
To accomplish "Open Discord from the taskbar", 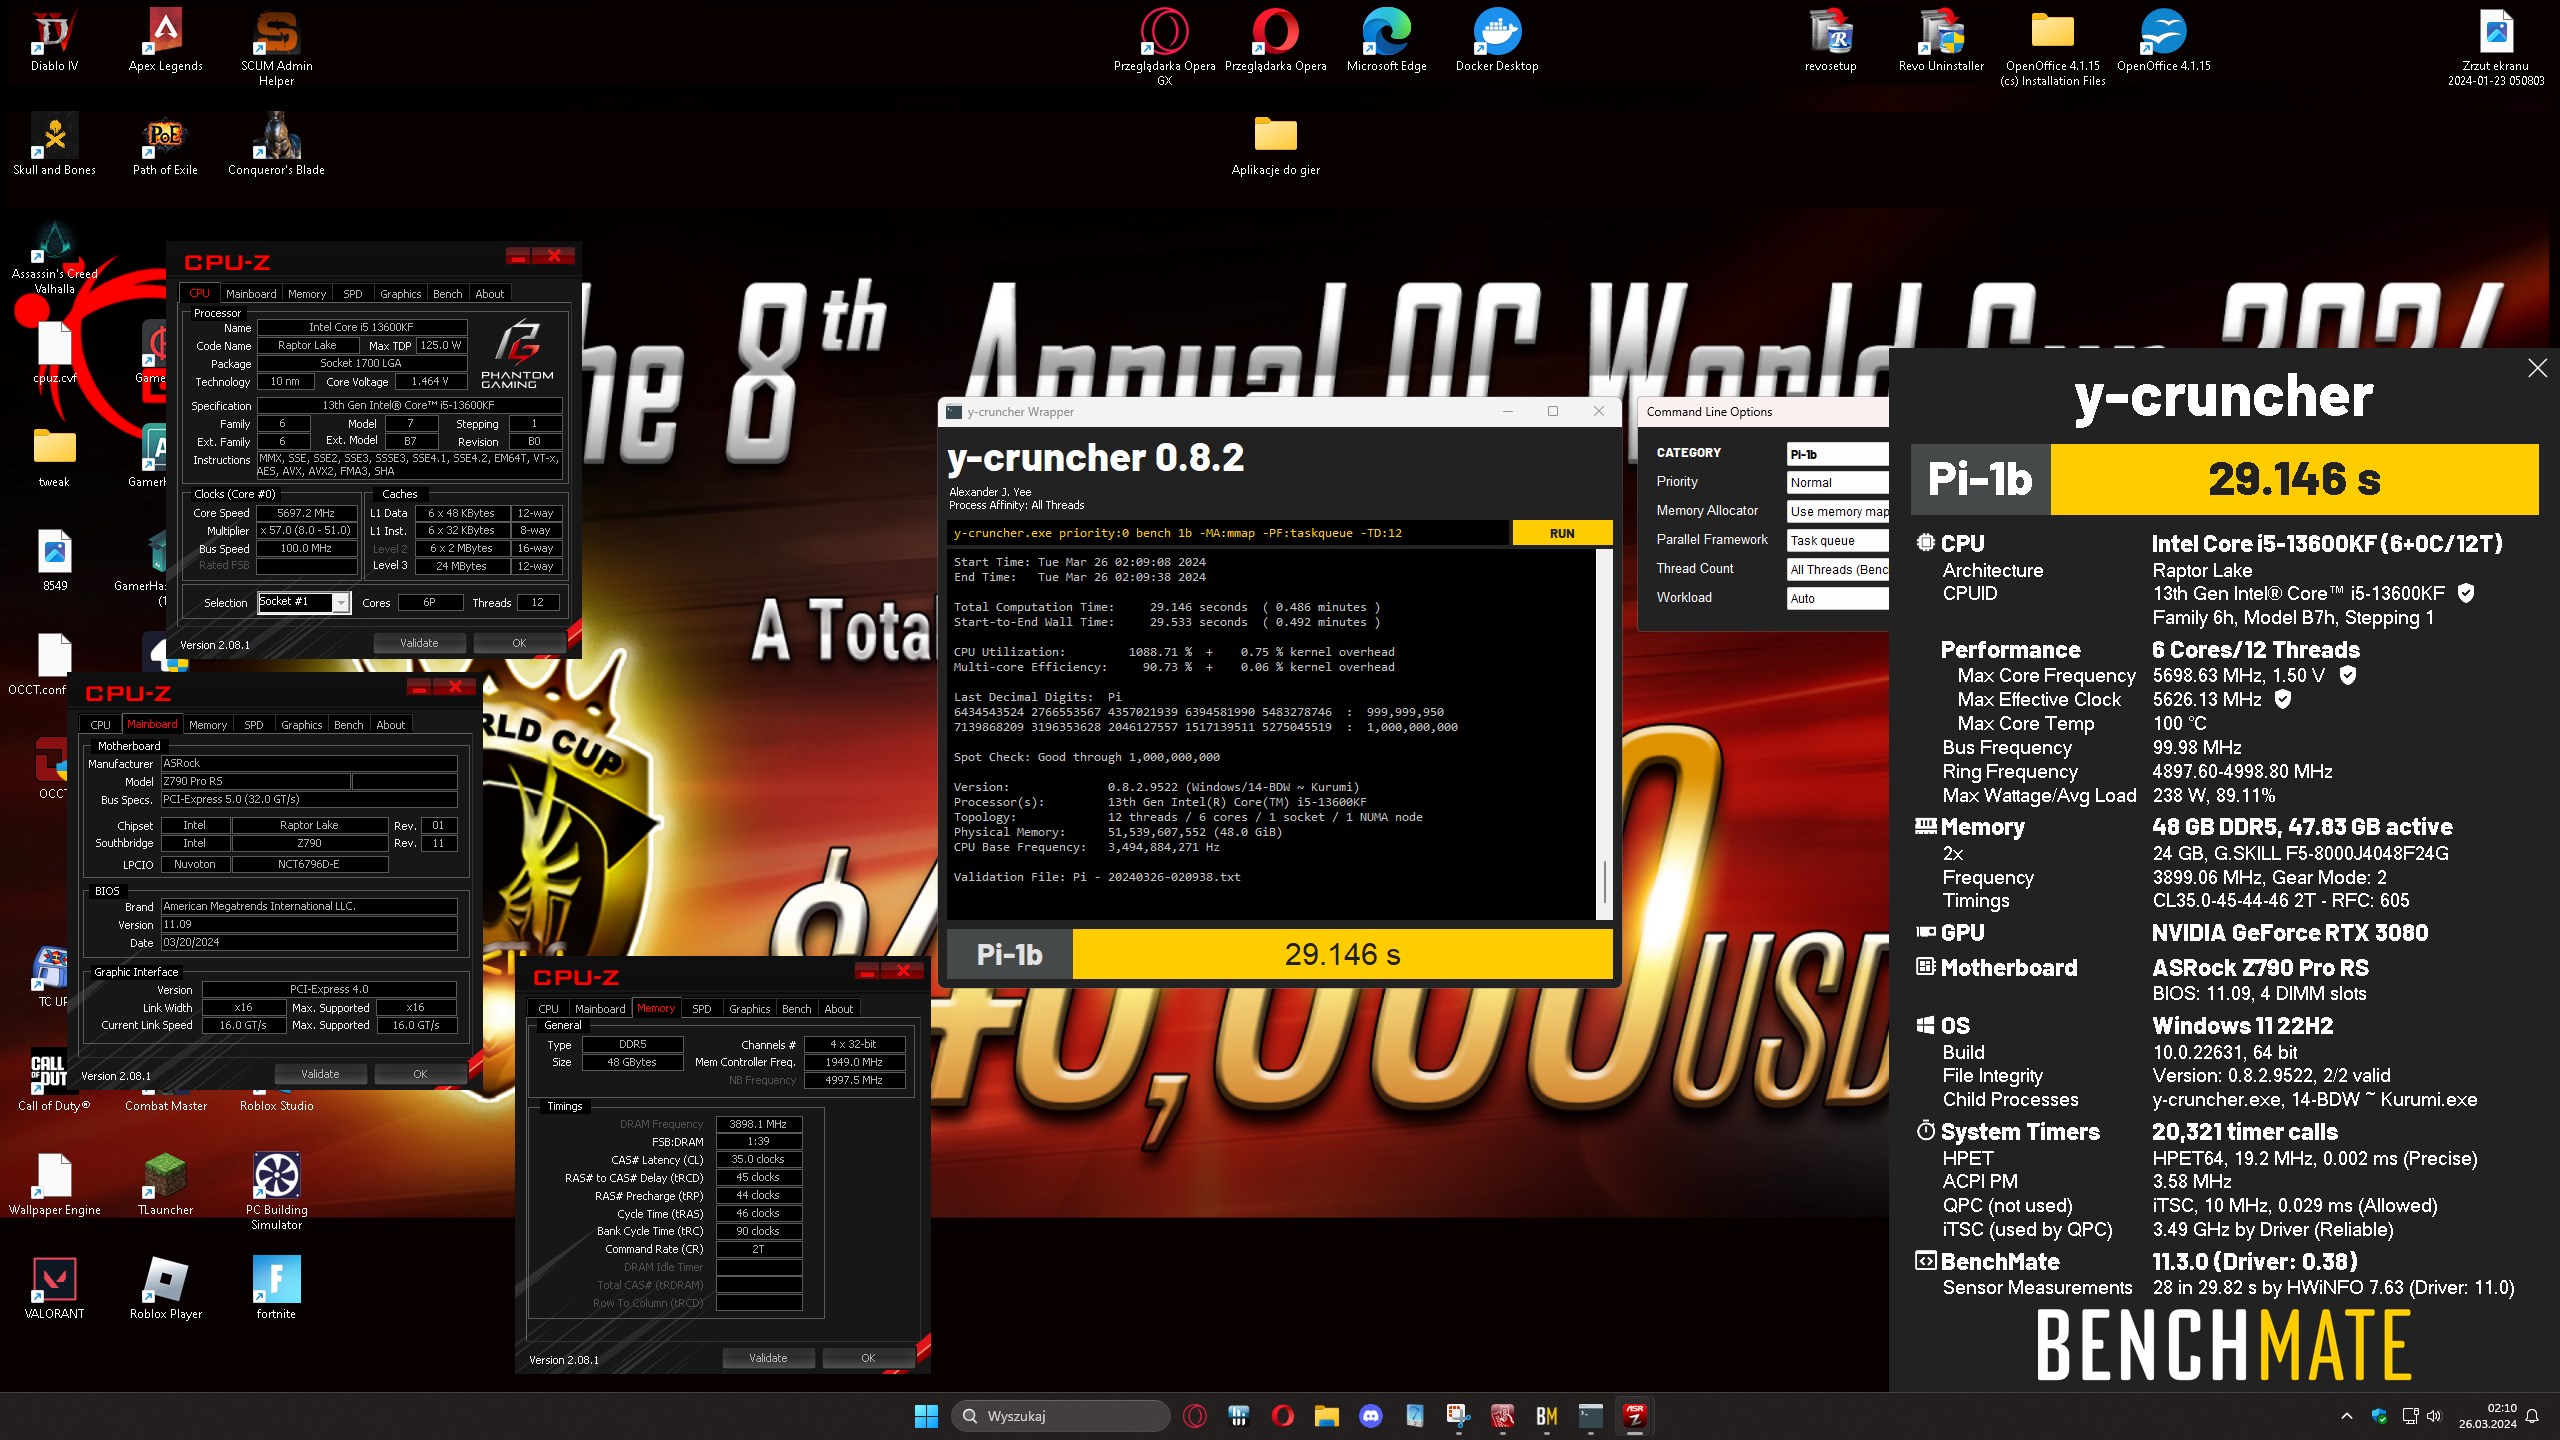I will click(x=1371, y=1416).
